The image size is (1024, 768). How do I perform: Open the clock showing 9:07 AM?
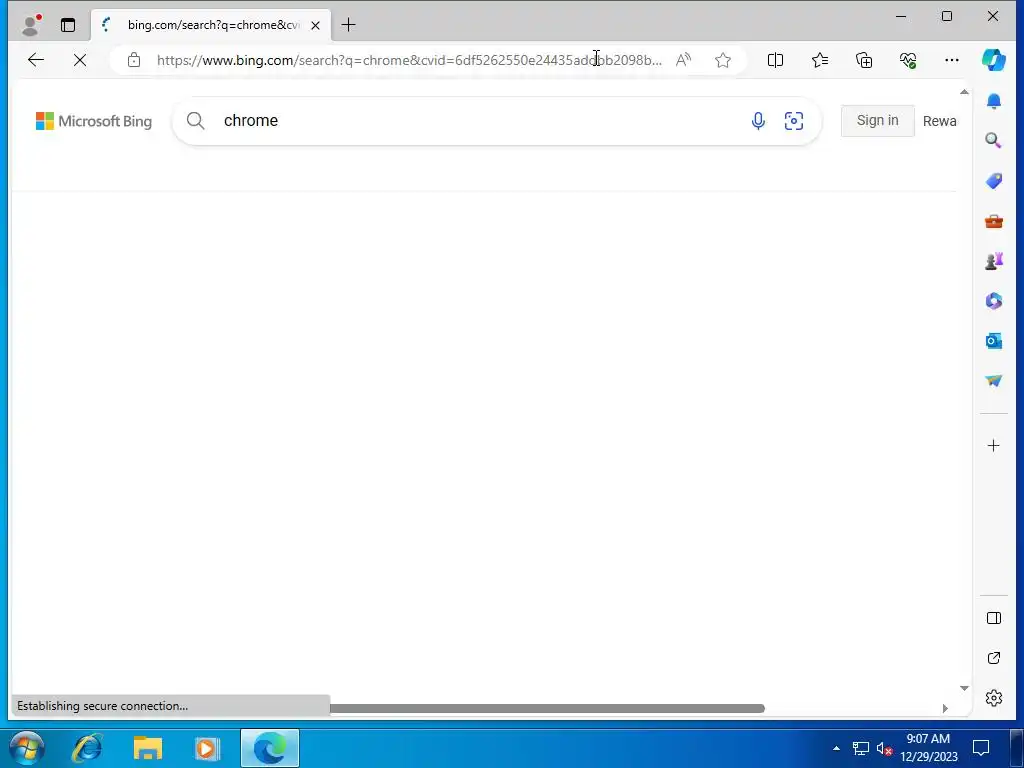pos(928,748)
